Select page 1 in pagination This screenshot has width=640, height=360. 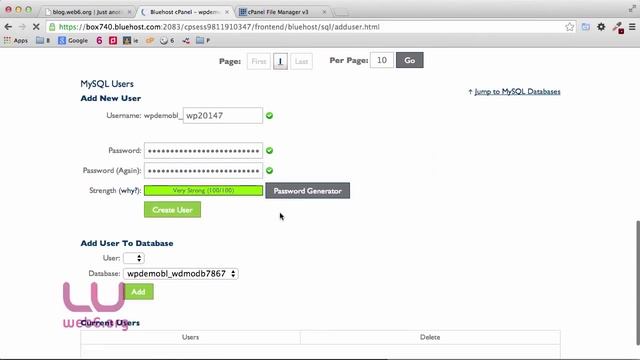(x=280, y=61)
